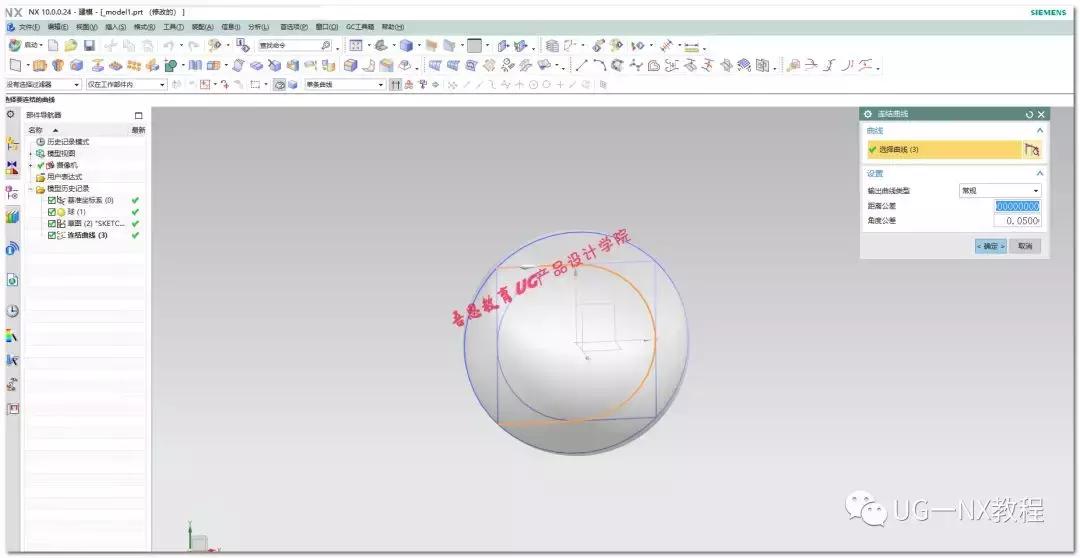Click the Save icon in the toolbar
This screenshot has height=558, width=1080.
pos(89,46)
